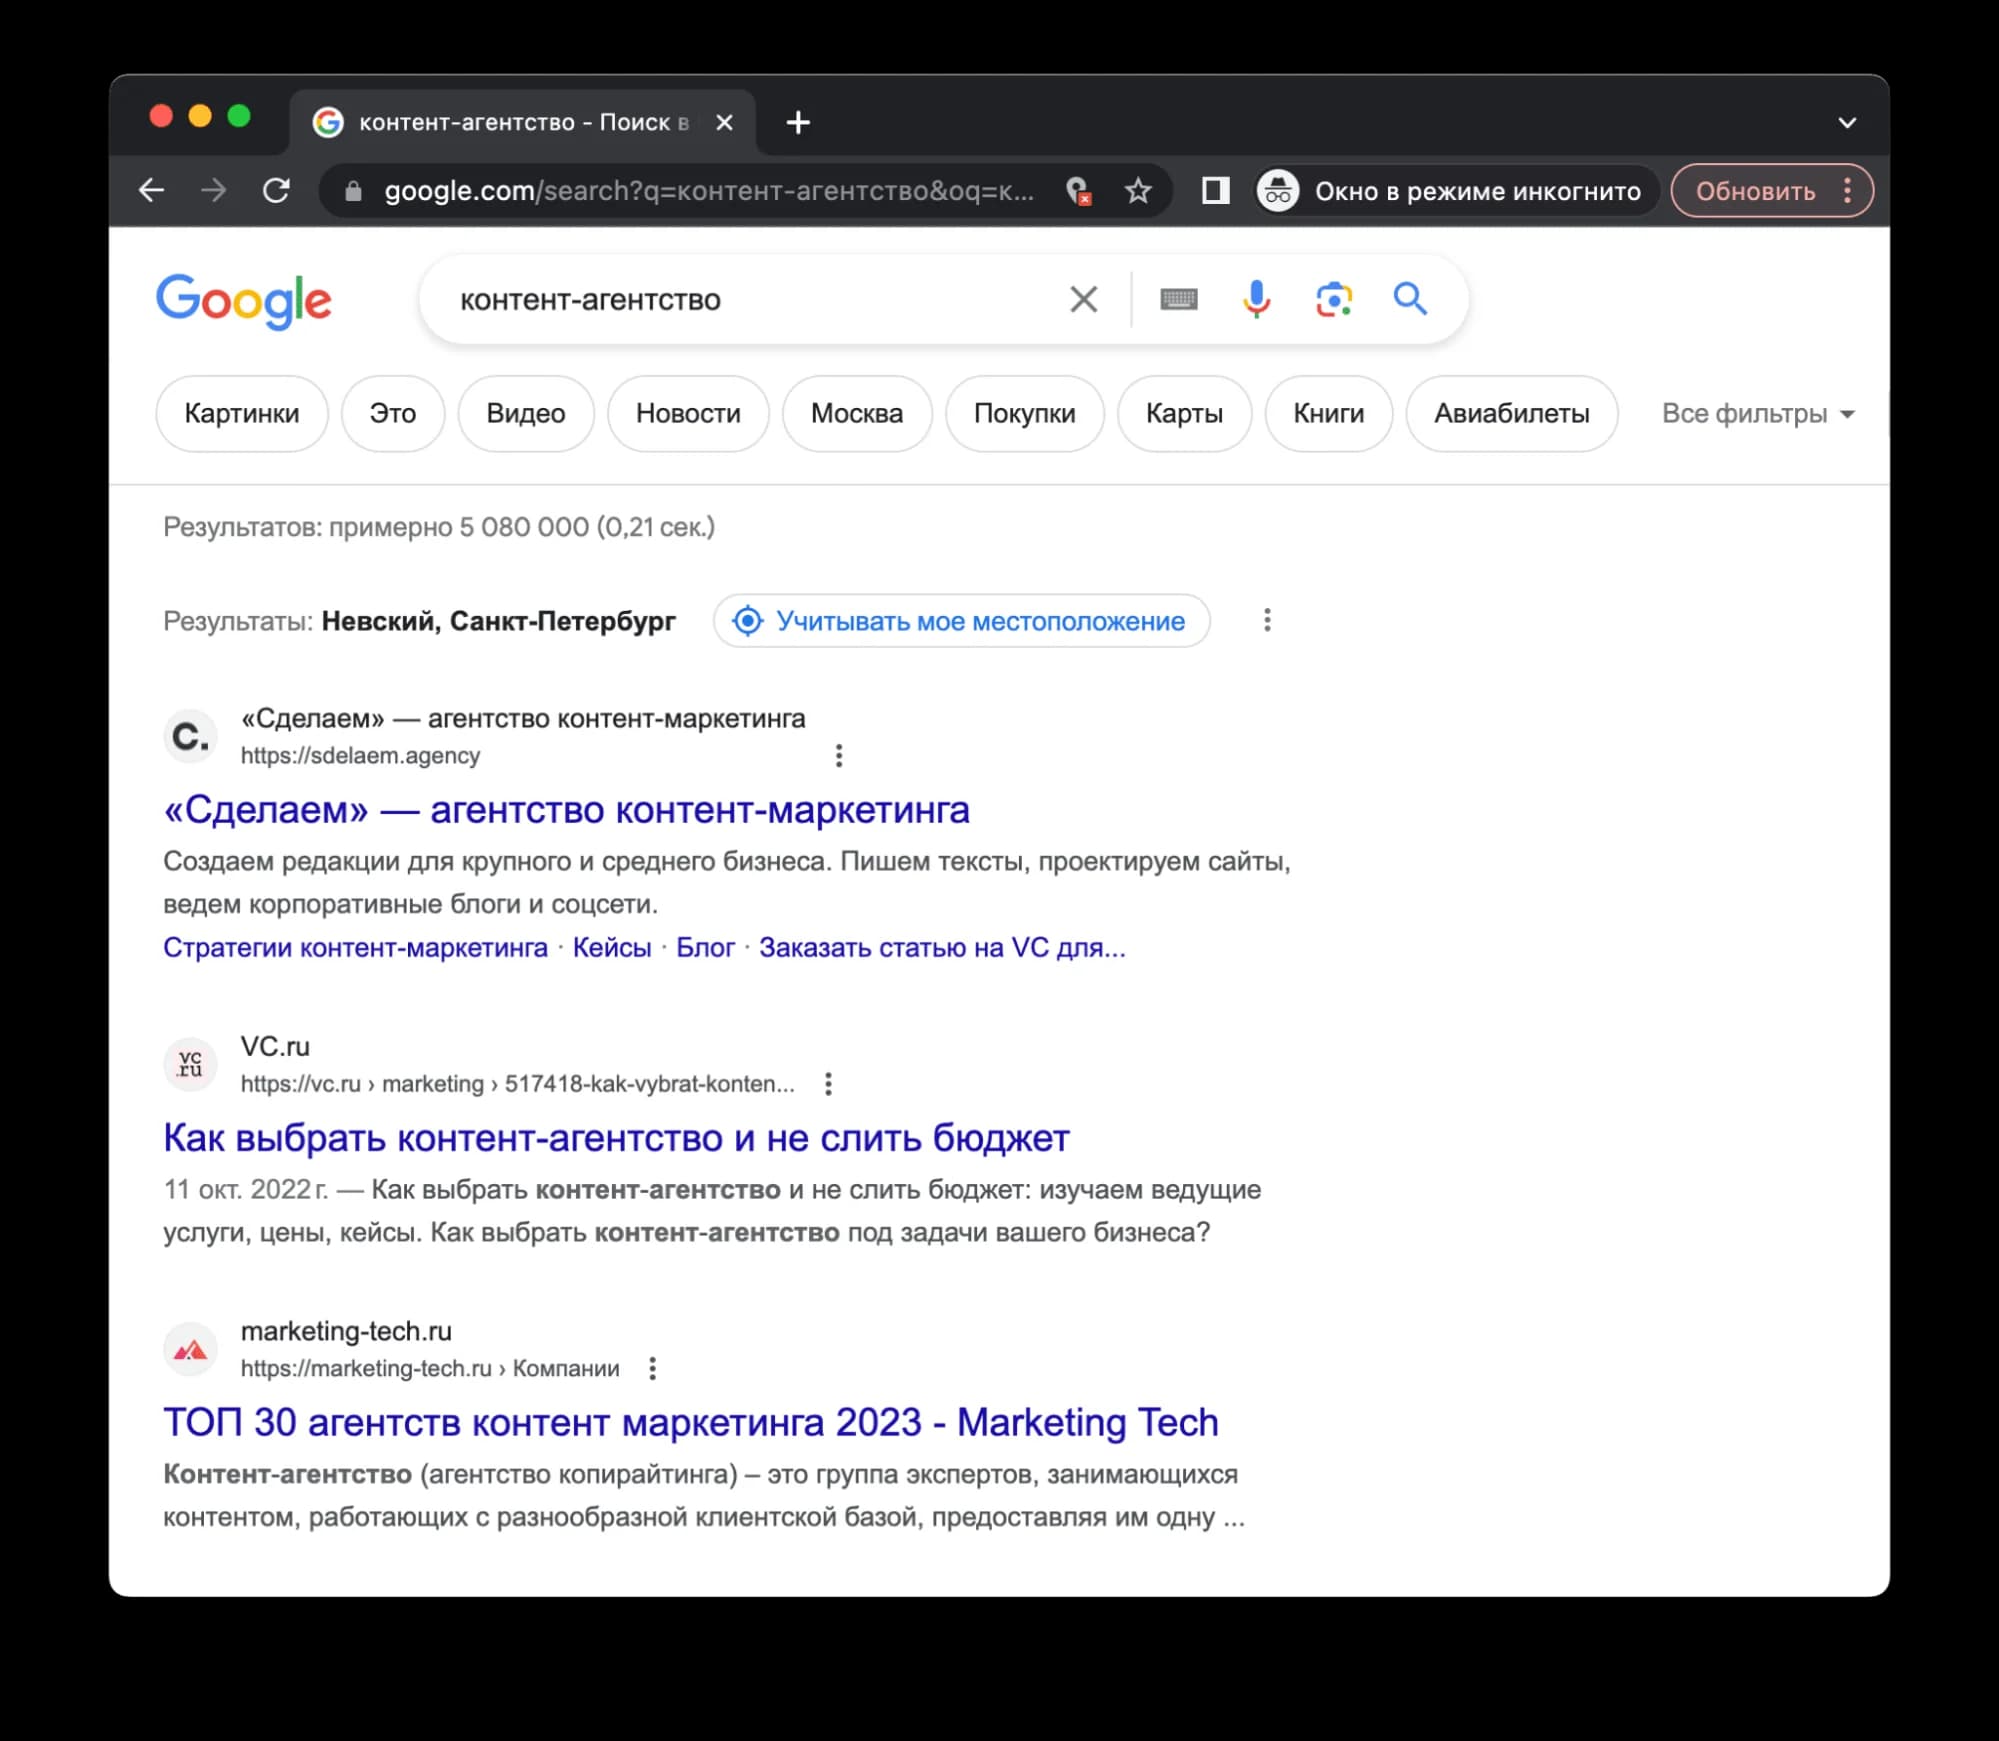The width and height of the screenshot is (1999, 1741).
Task: Reload the page with the refresh arrow
Action: coord(277,190)
